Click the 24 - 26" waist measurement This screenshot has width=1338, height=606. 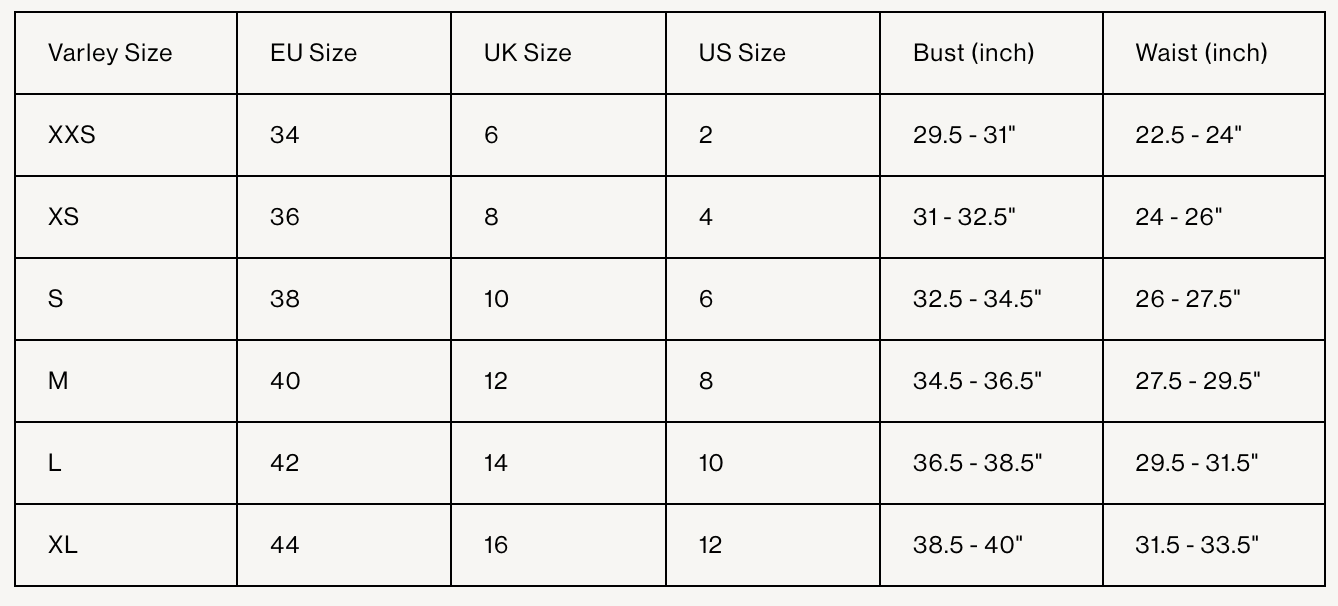pyautogui.click(x=1179, y=217)
